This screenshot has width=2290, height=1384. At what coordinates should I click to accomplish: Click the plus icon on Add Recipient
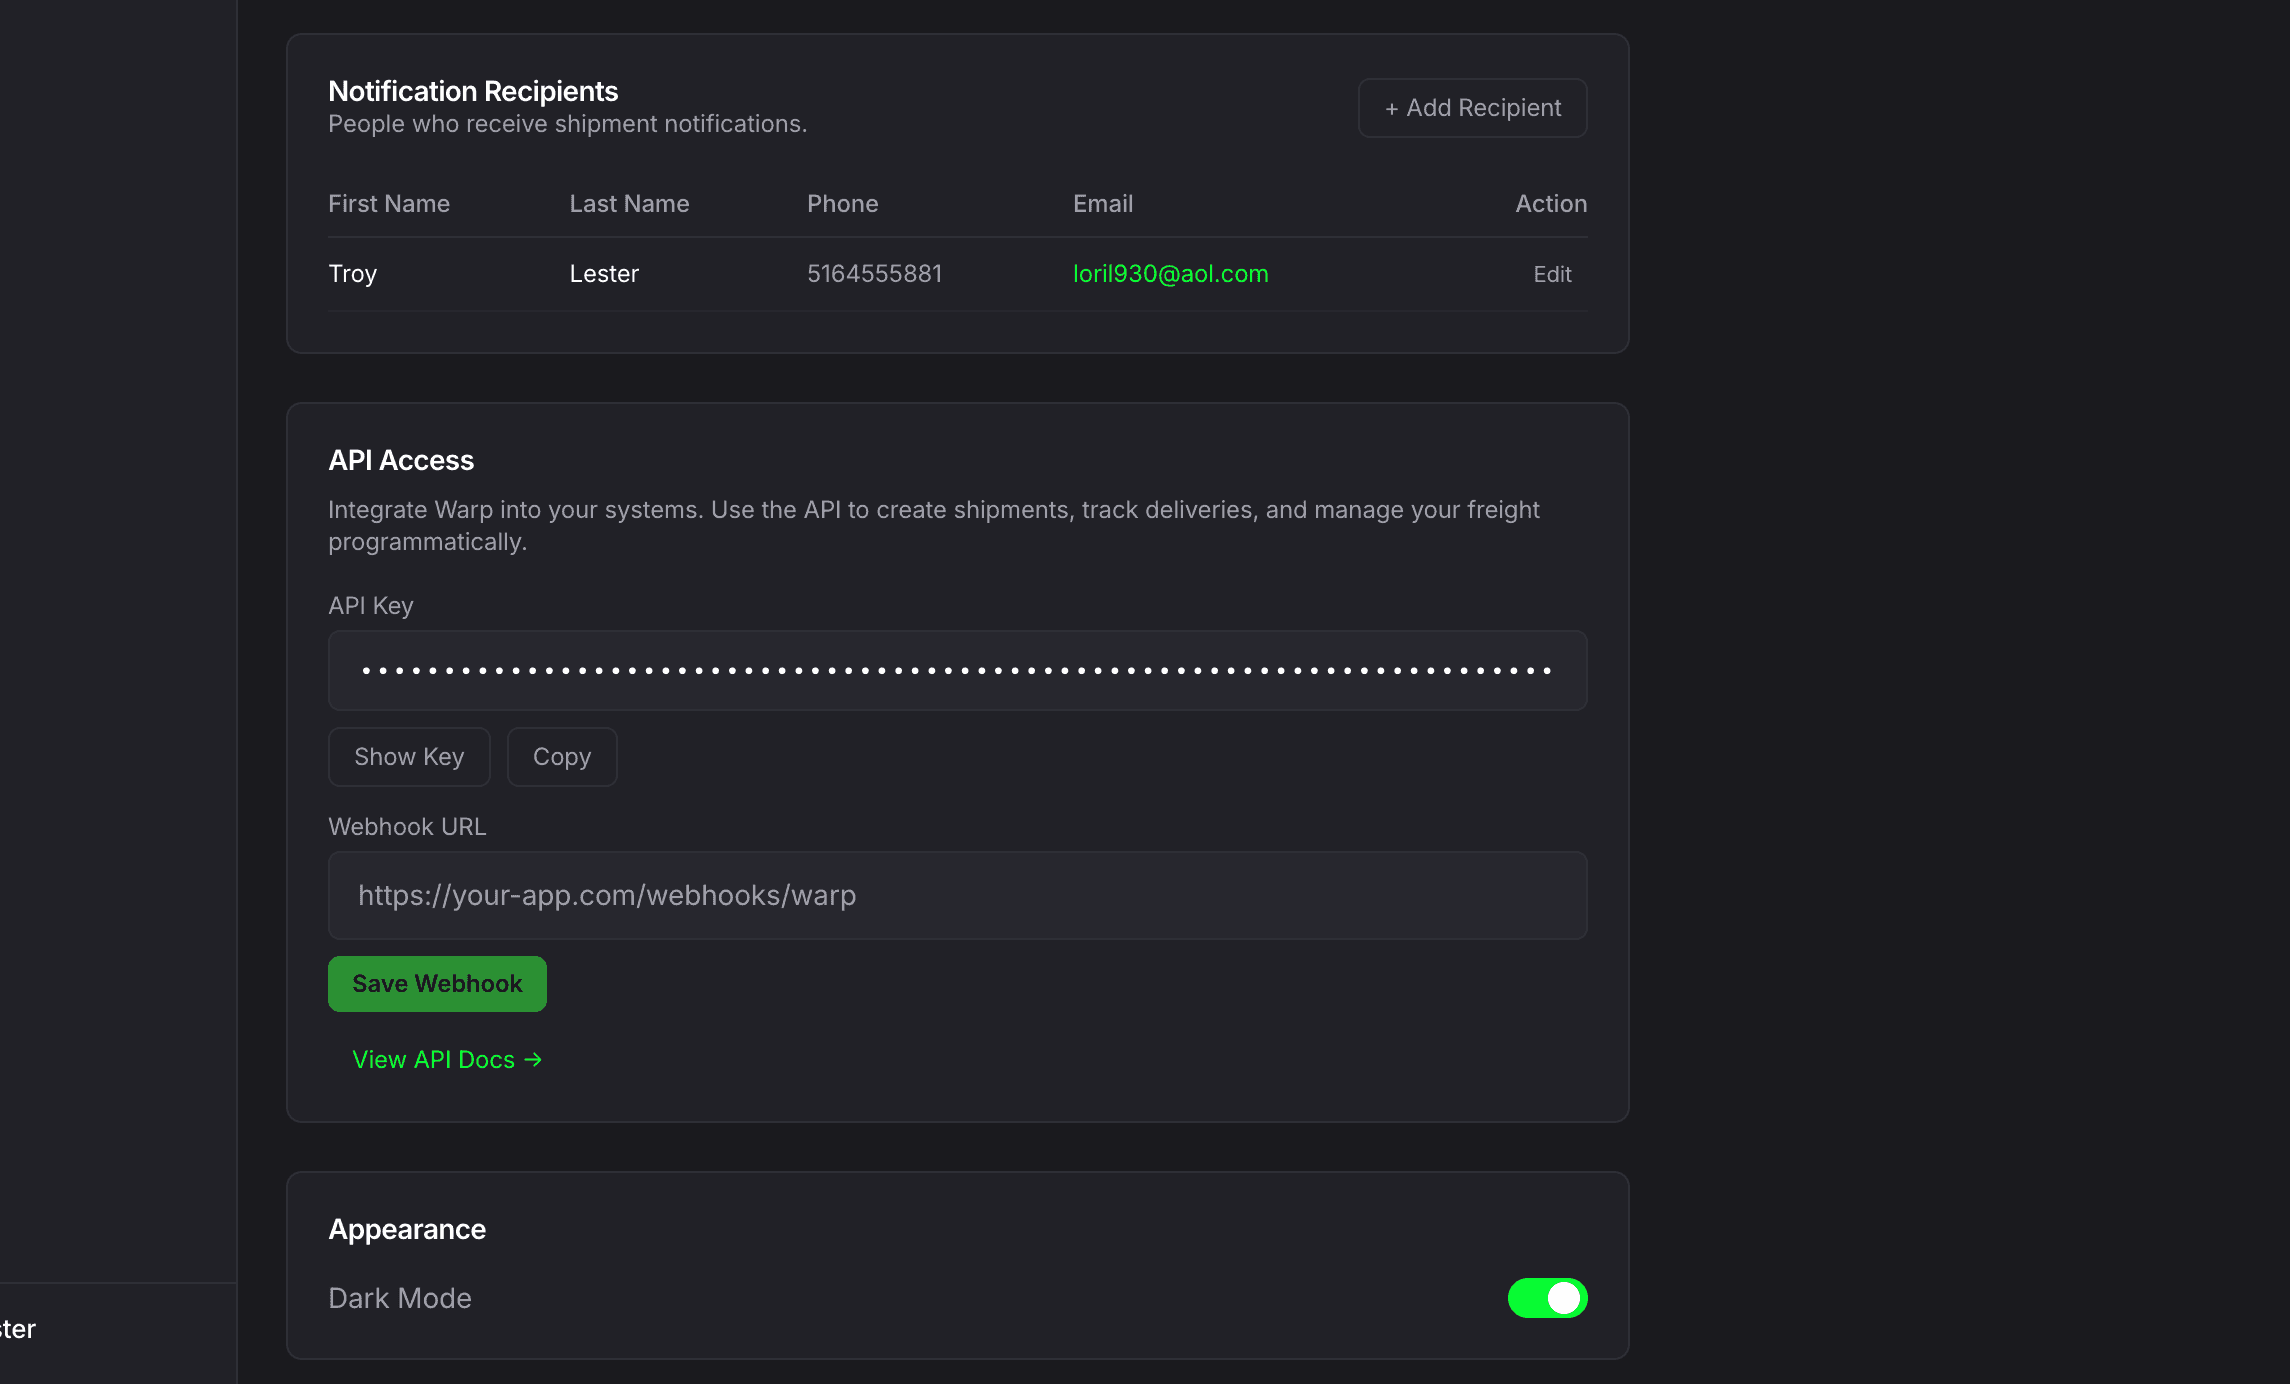[x=1392, y=107]
